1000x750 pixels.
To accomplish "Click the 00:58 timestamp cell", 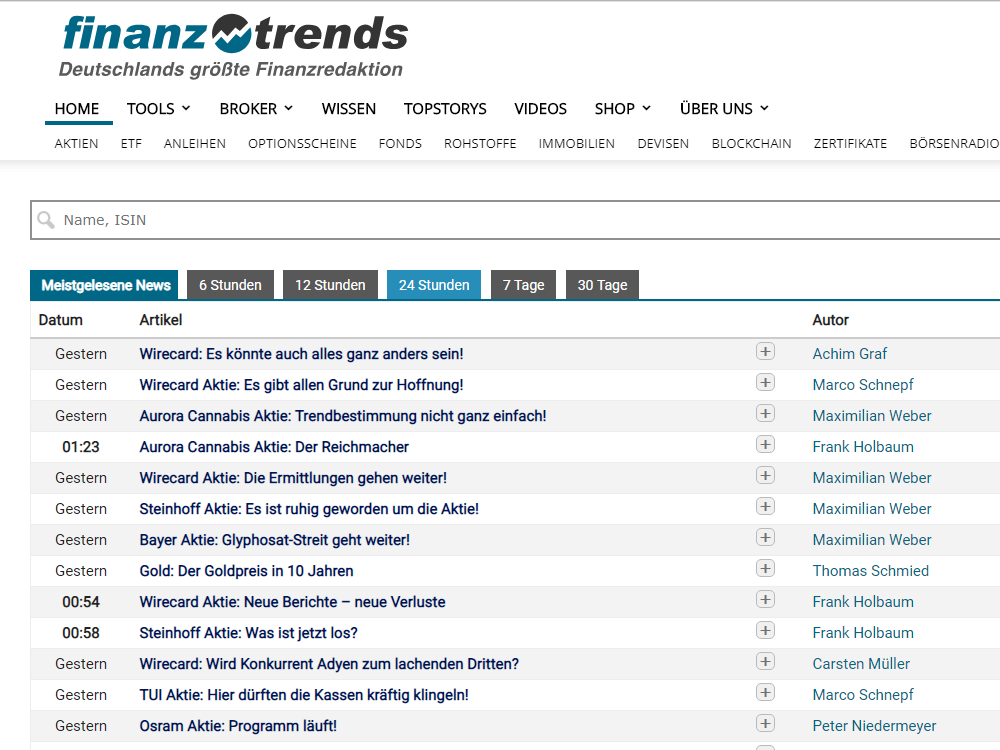I will [x=81, y=633].
